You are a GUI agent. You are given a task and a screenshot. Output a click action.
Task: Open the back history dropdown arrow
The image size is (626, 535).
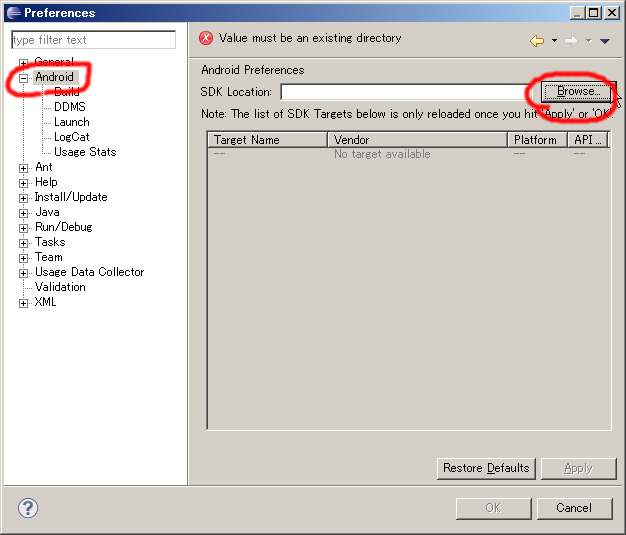[x=554, y=40]
